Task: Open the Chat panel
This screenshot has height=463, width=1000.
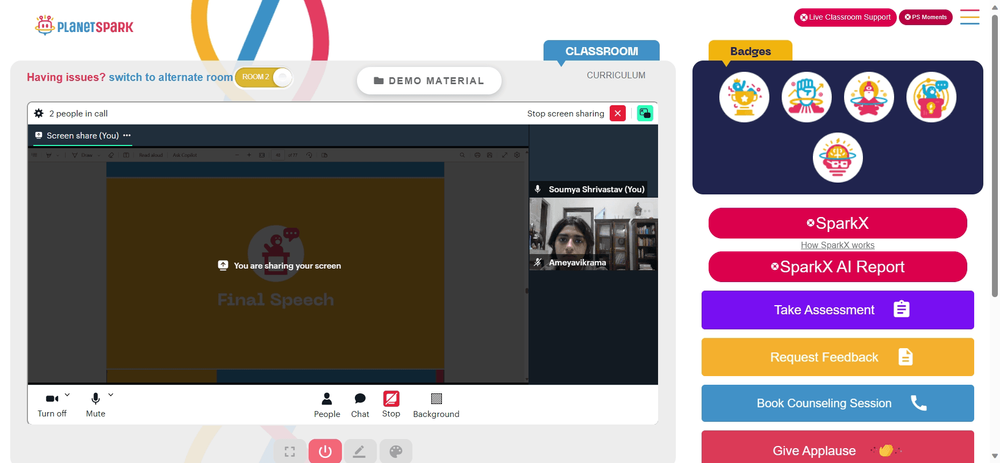Action: [x=360, y=405]
